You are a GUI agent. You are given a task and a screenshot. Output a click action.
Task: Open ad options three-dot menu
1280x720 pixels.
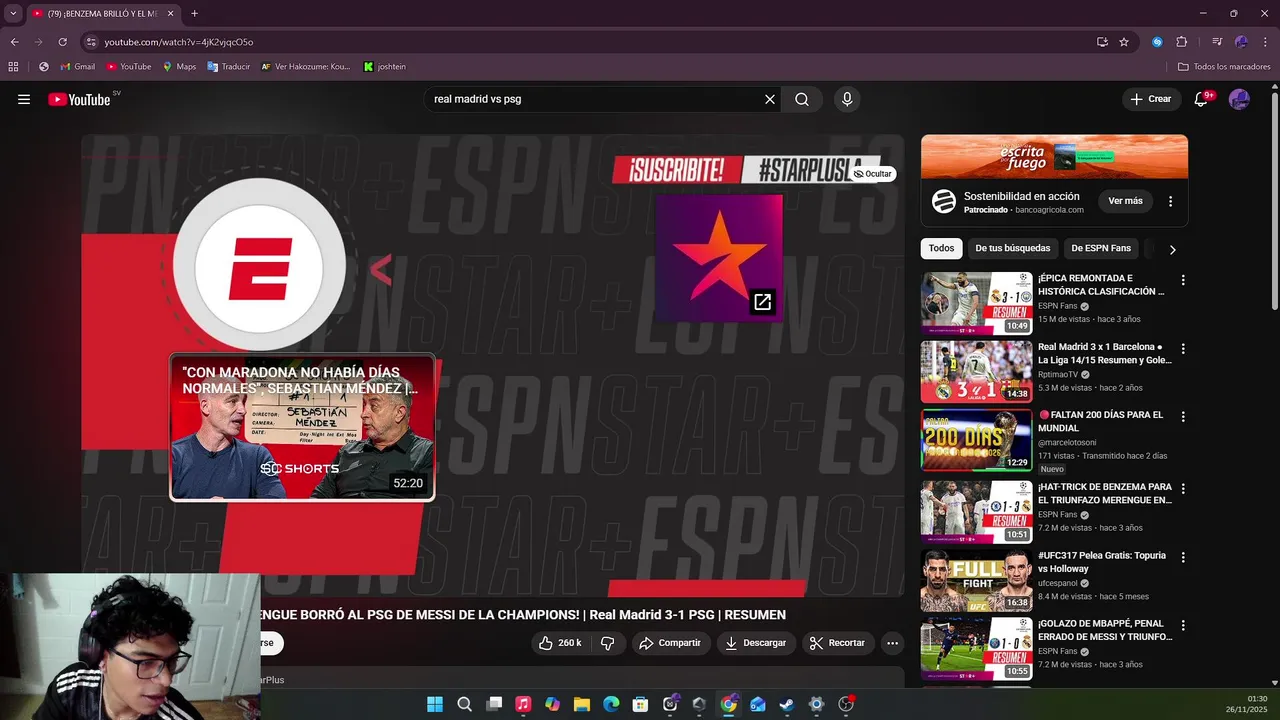click(x=1170, y=201)
